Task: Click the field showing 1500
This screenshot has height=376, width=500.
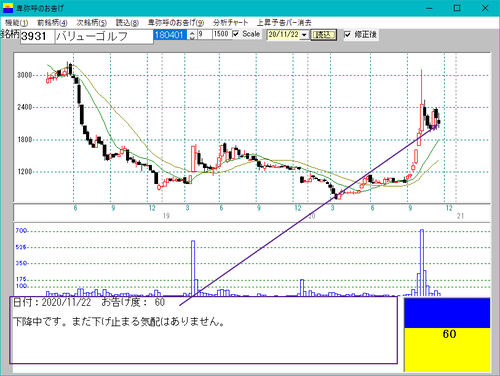Action: pyautogui.click(x=221, y=34)
